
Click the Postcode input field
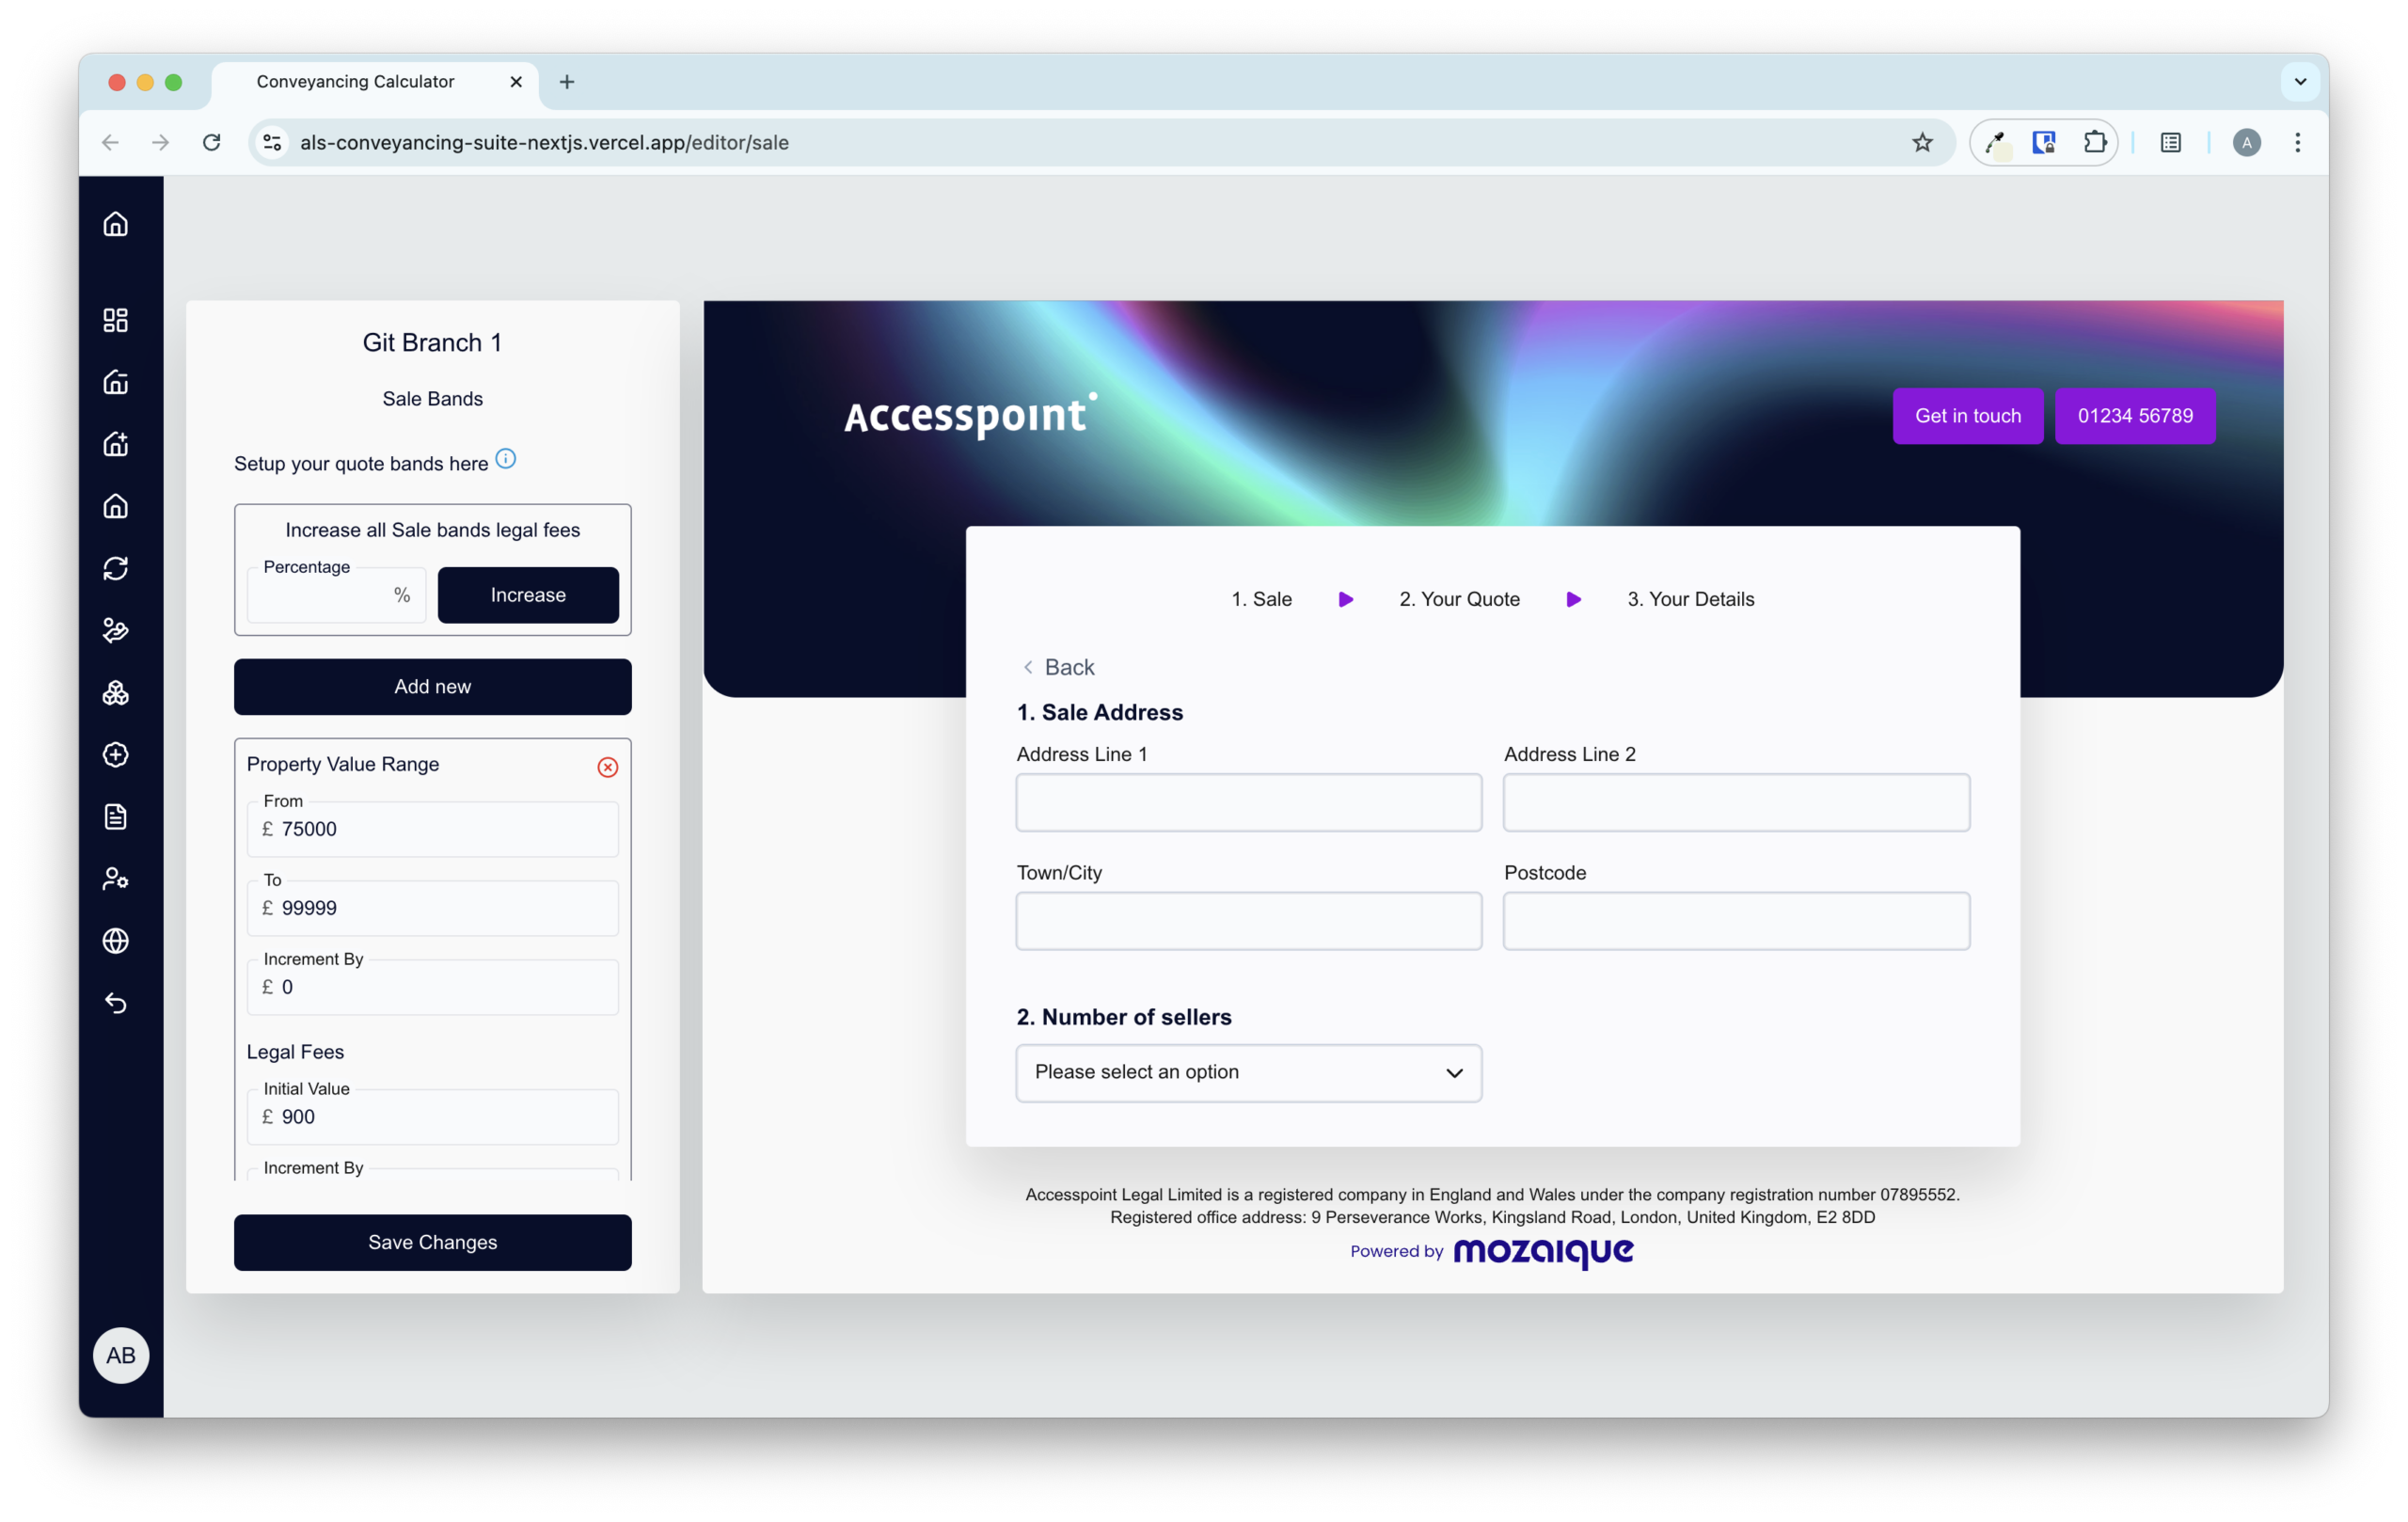(1736, 921)
